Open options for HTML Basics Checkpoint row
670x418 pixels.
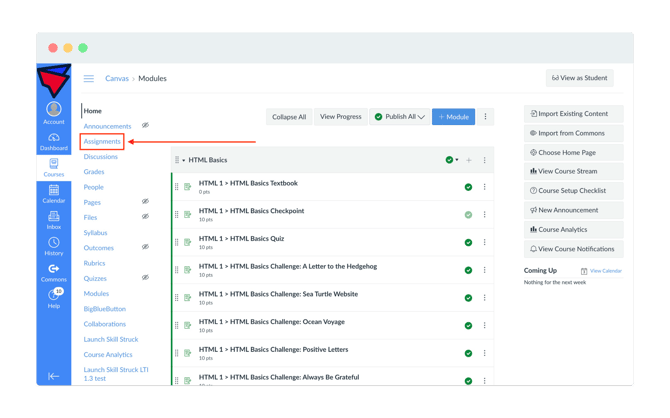coord(485,215)
